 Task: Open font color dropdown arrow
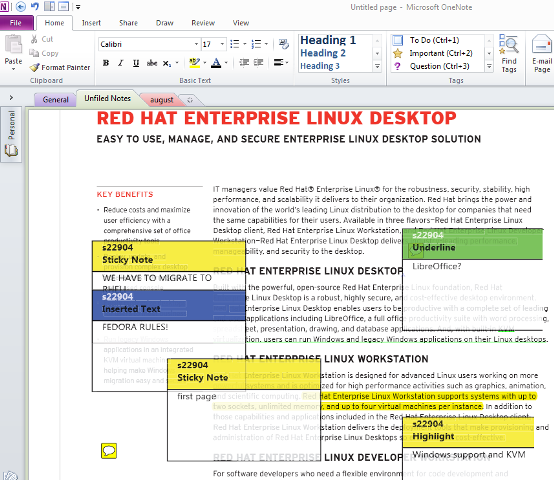tap(226, 63)
